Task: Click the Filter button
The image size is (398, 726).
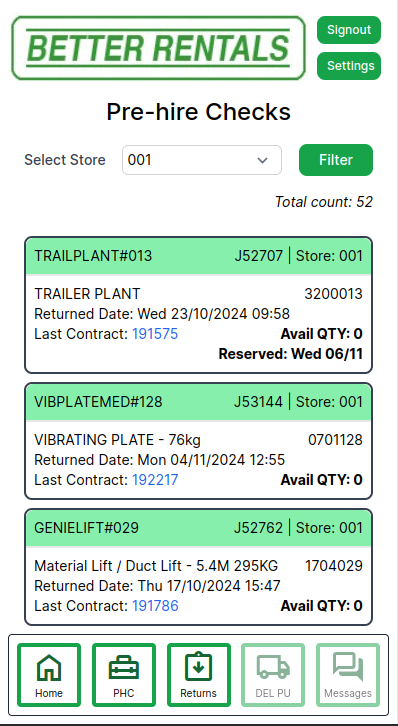Action: click(336, 160)
